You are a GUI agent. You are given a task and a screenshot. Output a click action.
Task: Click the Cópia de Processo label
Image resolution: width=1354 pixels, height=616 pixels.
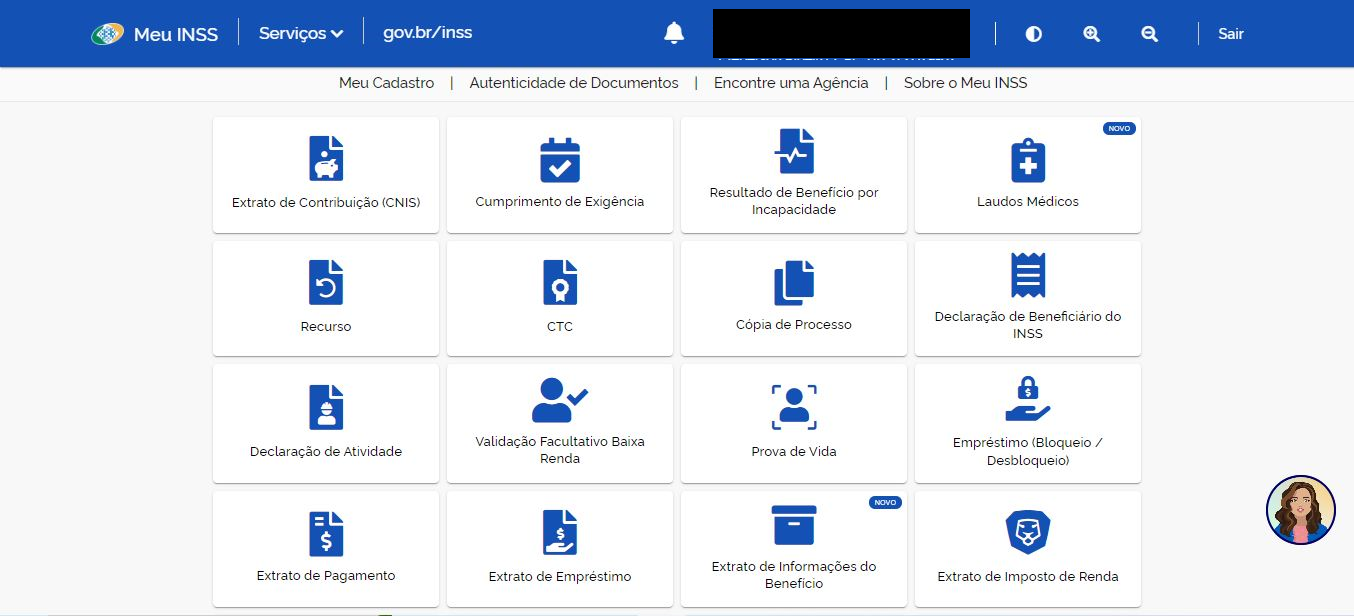794,325
